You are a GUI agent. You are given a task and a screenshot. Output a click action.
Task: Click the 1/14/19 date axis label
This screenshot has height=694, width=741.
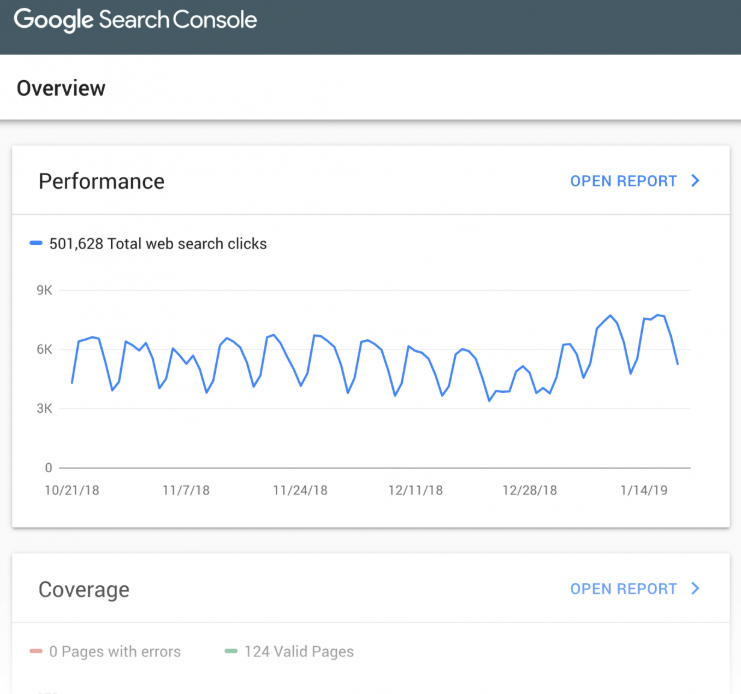pyautogui.click(x=644, y=490)
